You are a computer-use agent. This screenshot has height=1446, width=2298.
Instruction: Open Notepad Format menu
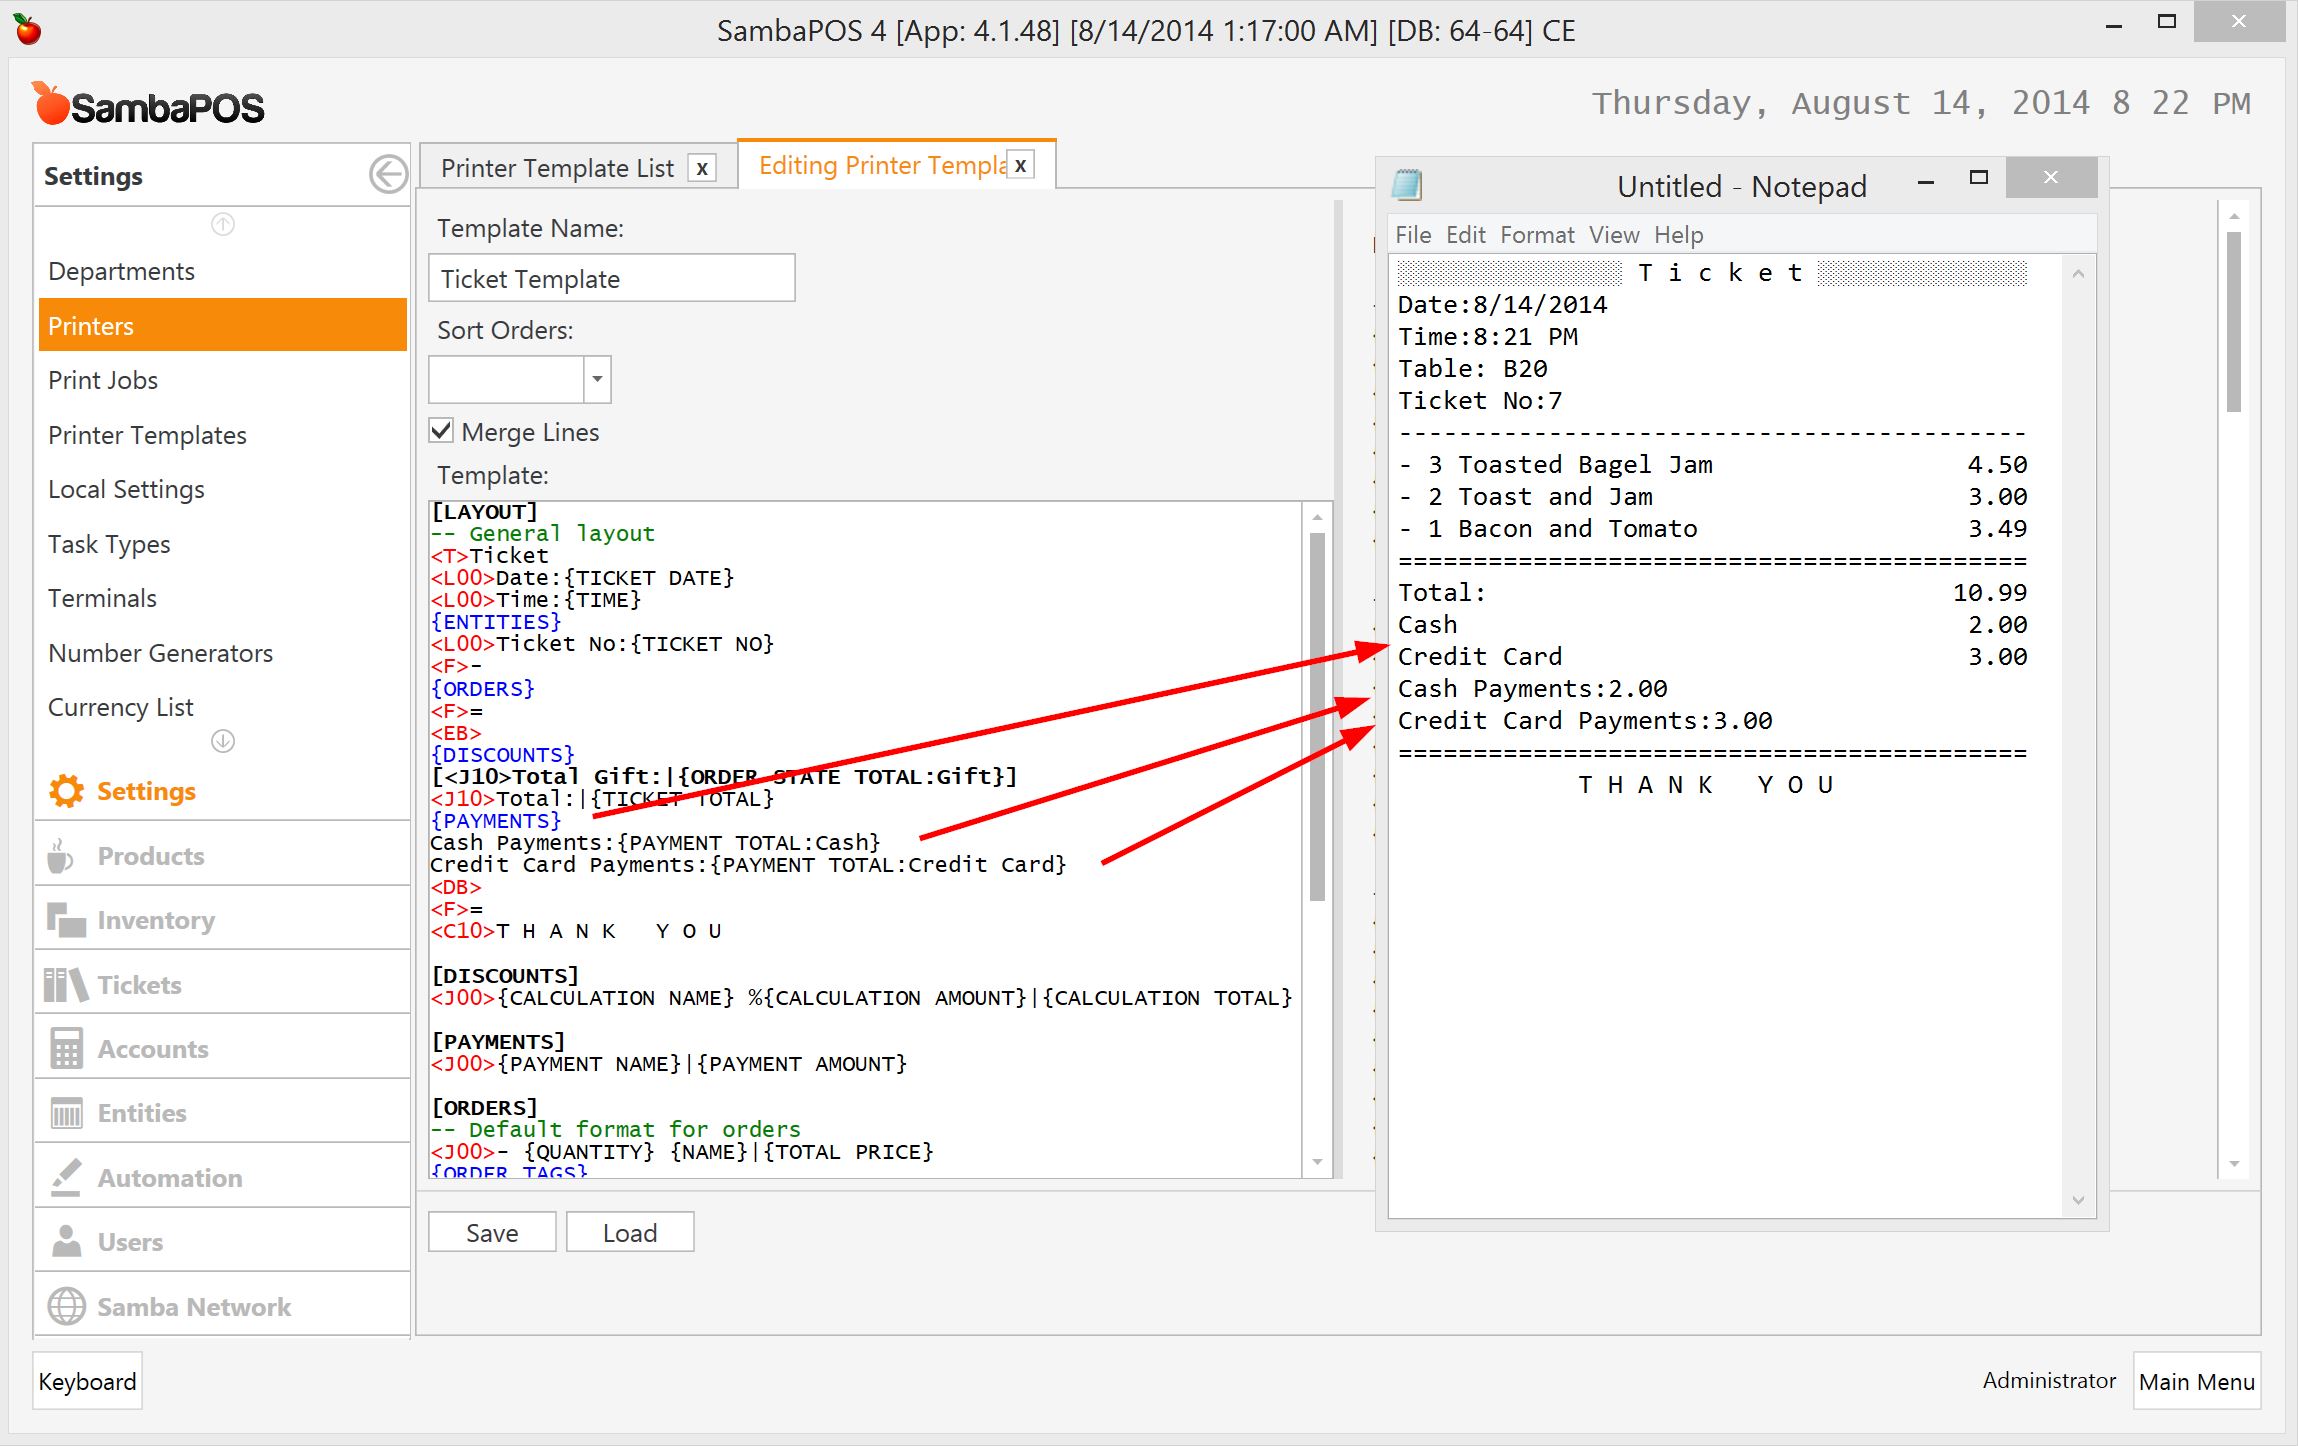pos(1537,235)
